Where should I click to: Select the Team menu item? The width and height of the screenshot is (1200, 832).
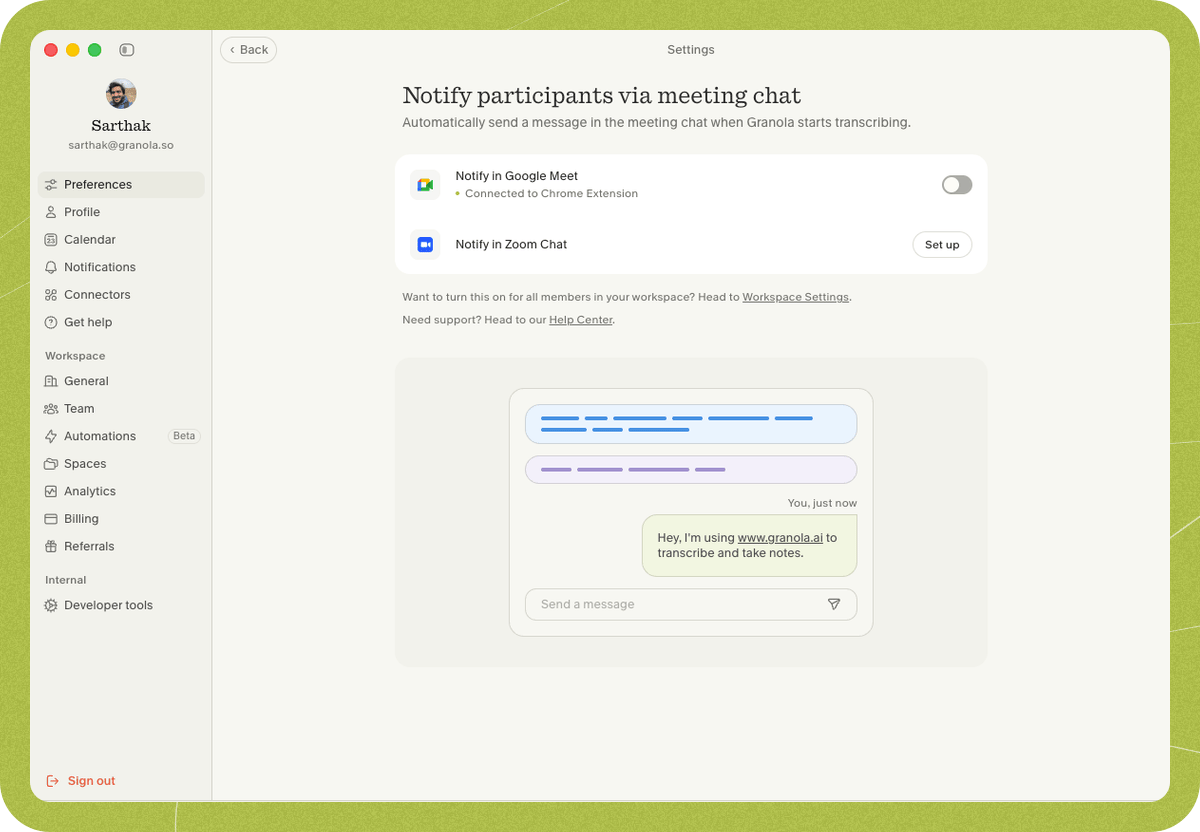[121, 409]
